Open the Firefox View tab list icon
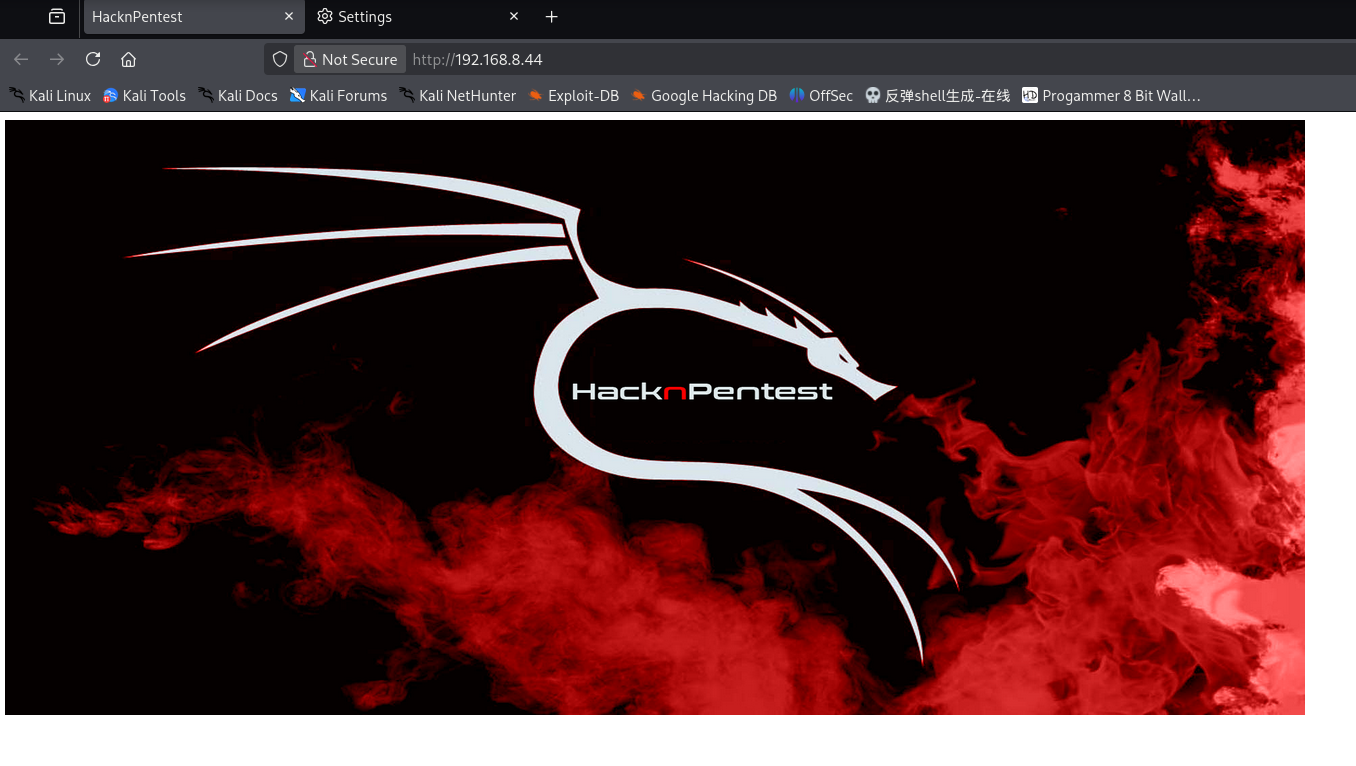This screenshot has width=1356, height=766. (x=57, y=17)
